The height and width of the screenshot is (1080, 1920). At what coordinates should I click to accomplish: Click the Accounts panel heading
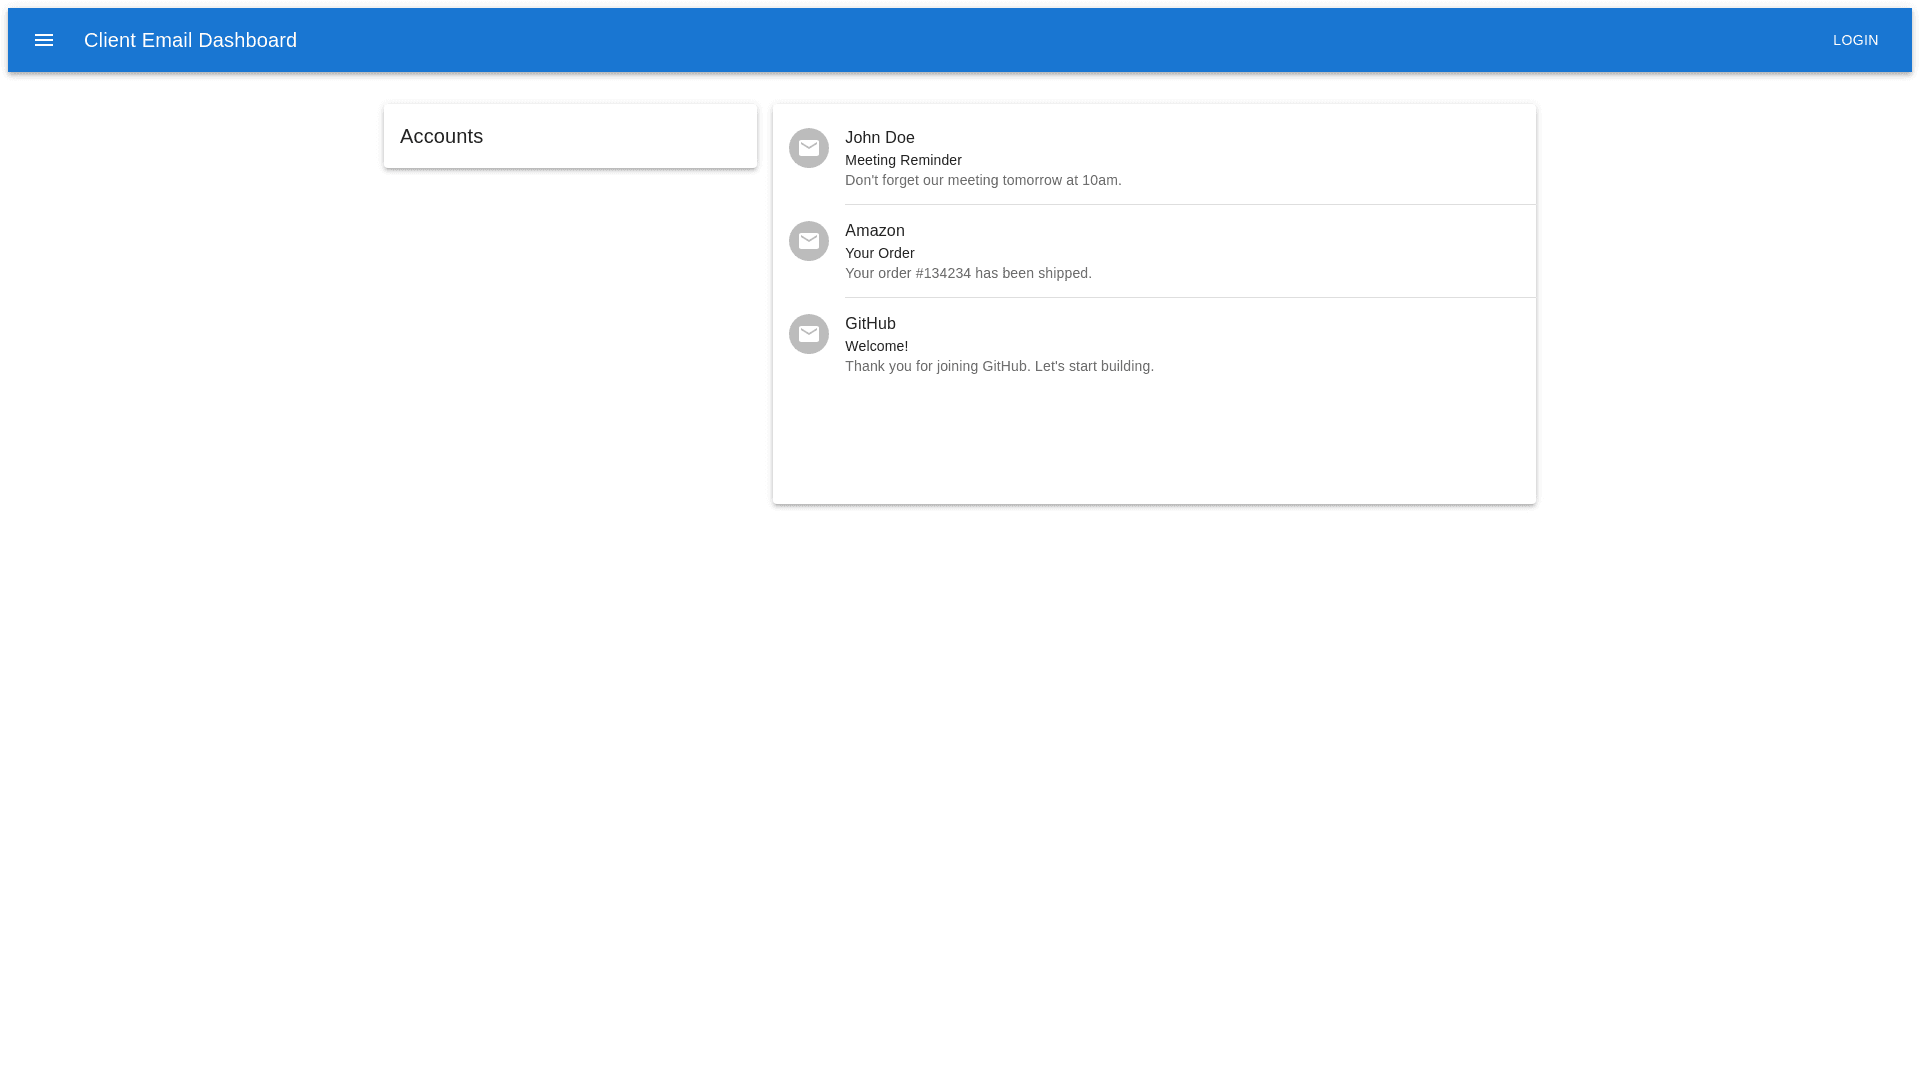pyautogui.click(x=441, y=136)
